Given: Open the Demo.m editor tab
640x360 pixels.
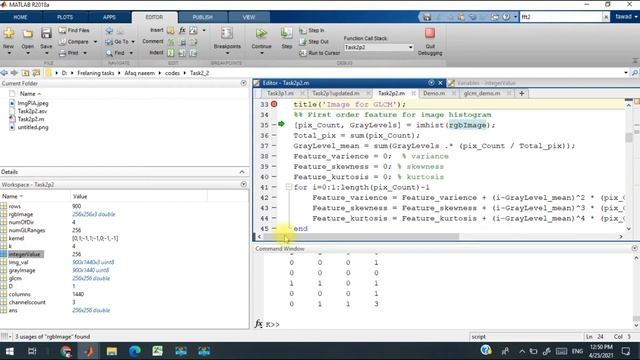Looking at the screenshot, I should click(434, 93).
